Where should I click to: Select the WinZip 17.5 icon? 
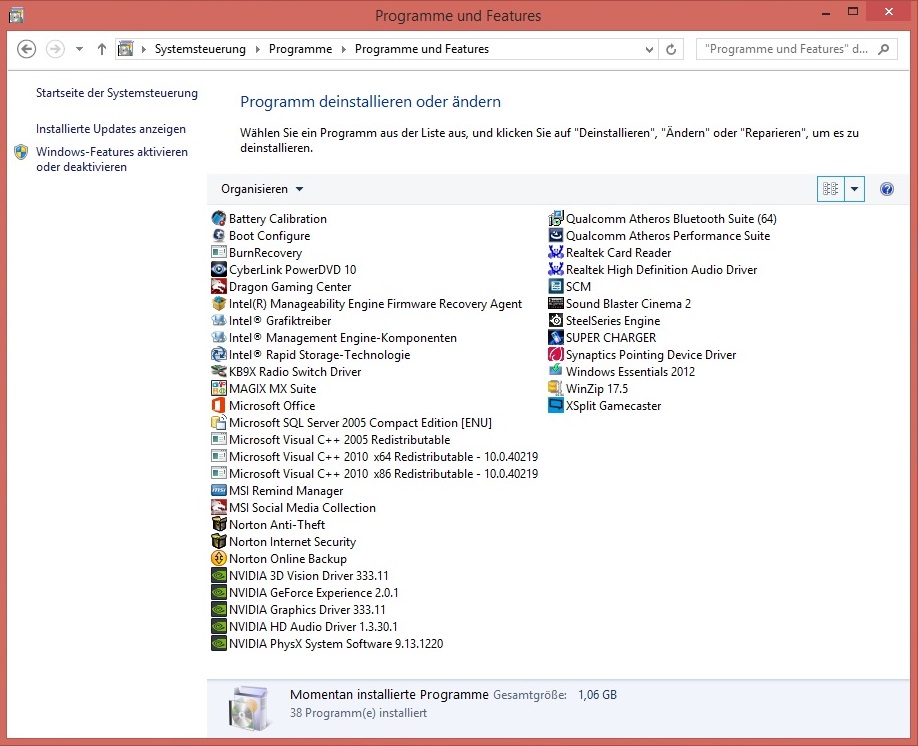pos(556,388)
